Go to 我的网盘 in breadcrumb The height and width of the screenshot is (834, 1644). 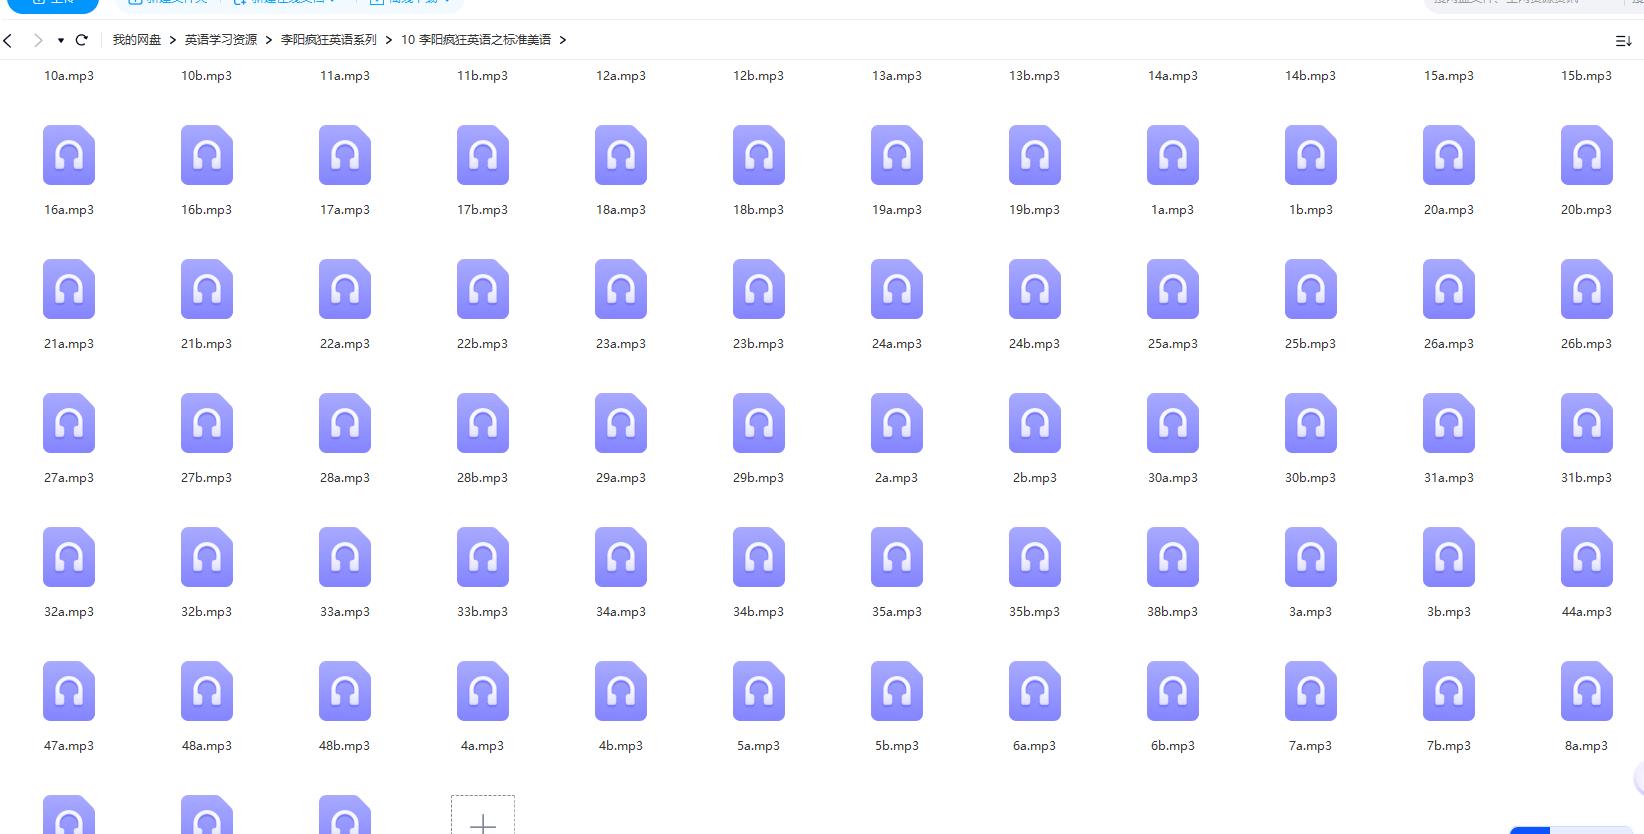(x=137, y=40)
